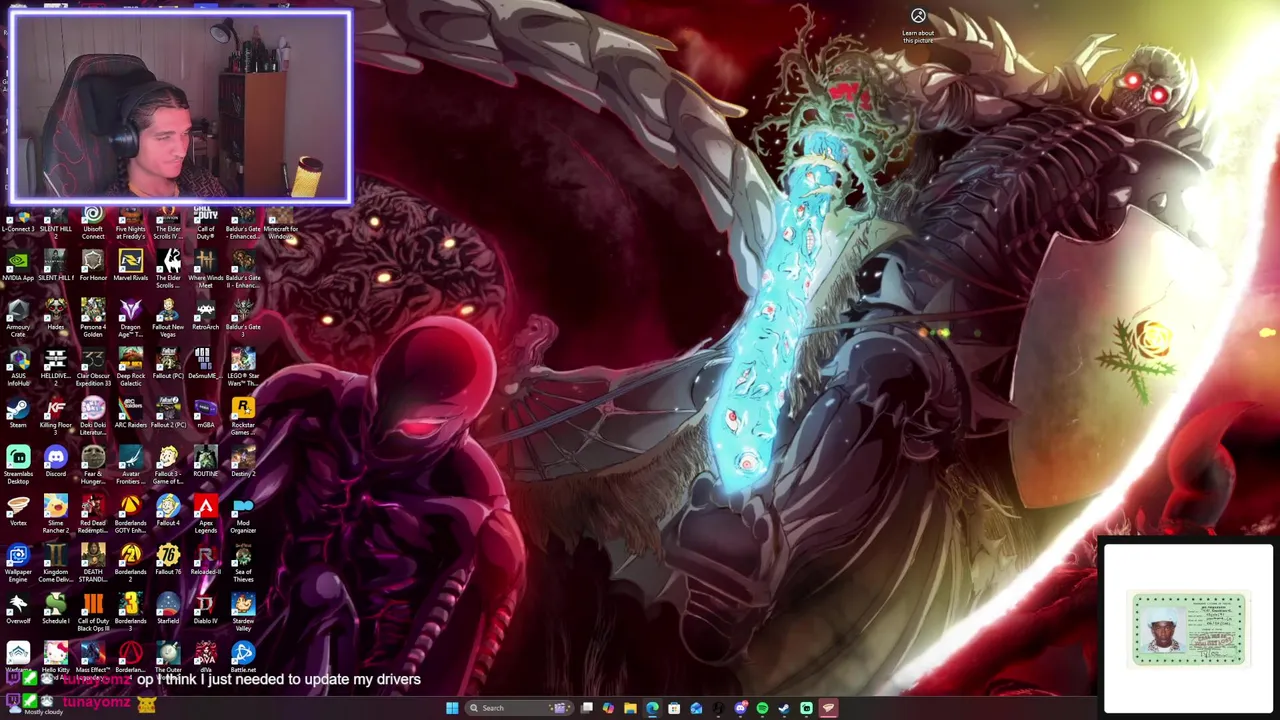This screenshot has height=720, width=1280.
Task: Select the Stardew Valley icon
Action: 243,614
